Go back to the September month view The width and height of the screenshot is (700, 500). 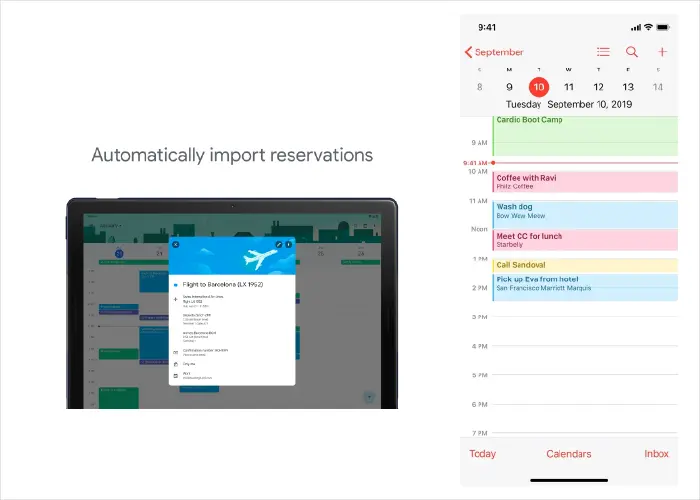pos(494,52)
